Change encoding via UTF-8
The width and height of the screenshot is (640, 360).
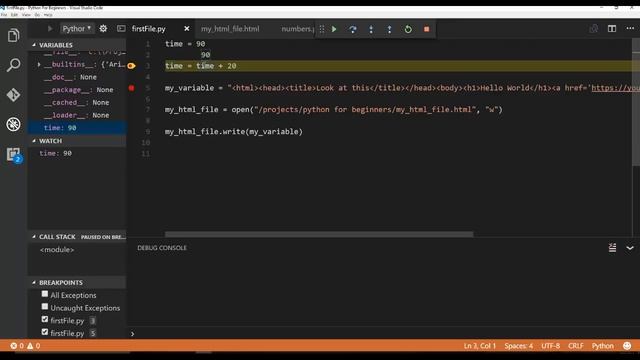551,346
